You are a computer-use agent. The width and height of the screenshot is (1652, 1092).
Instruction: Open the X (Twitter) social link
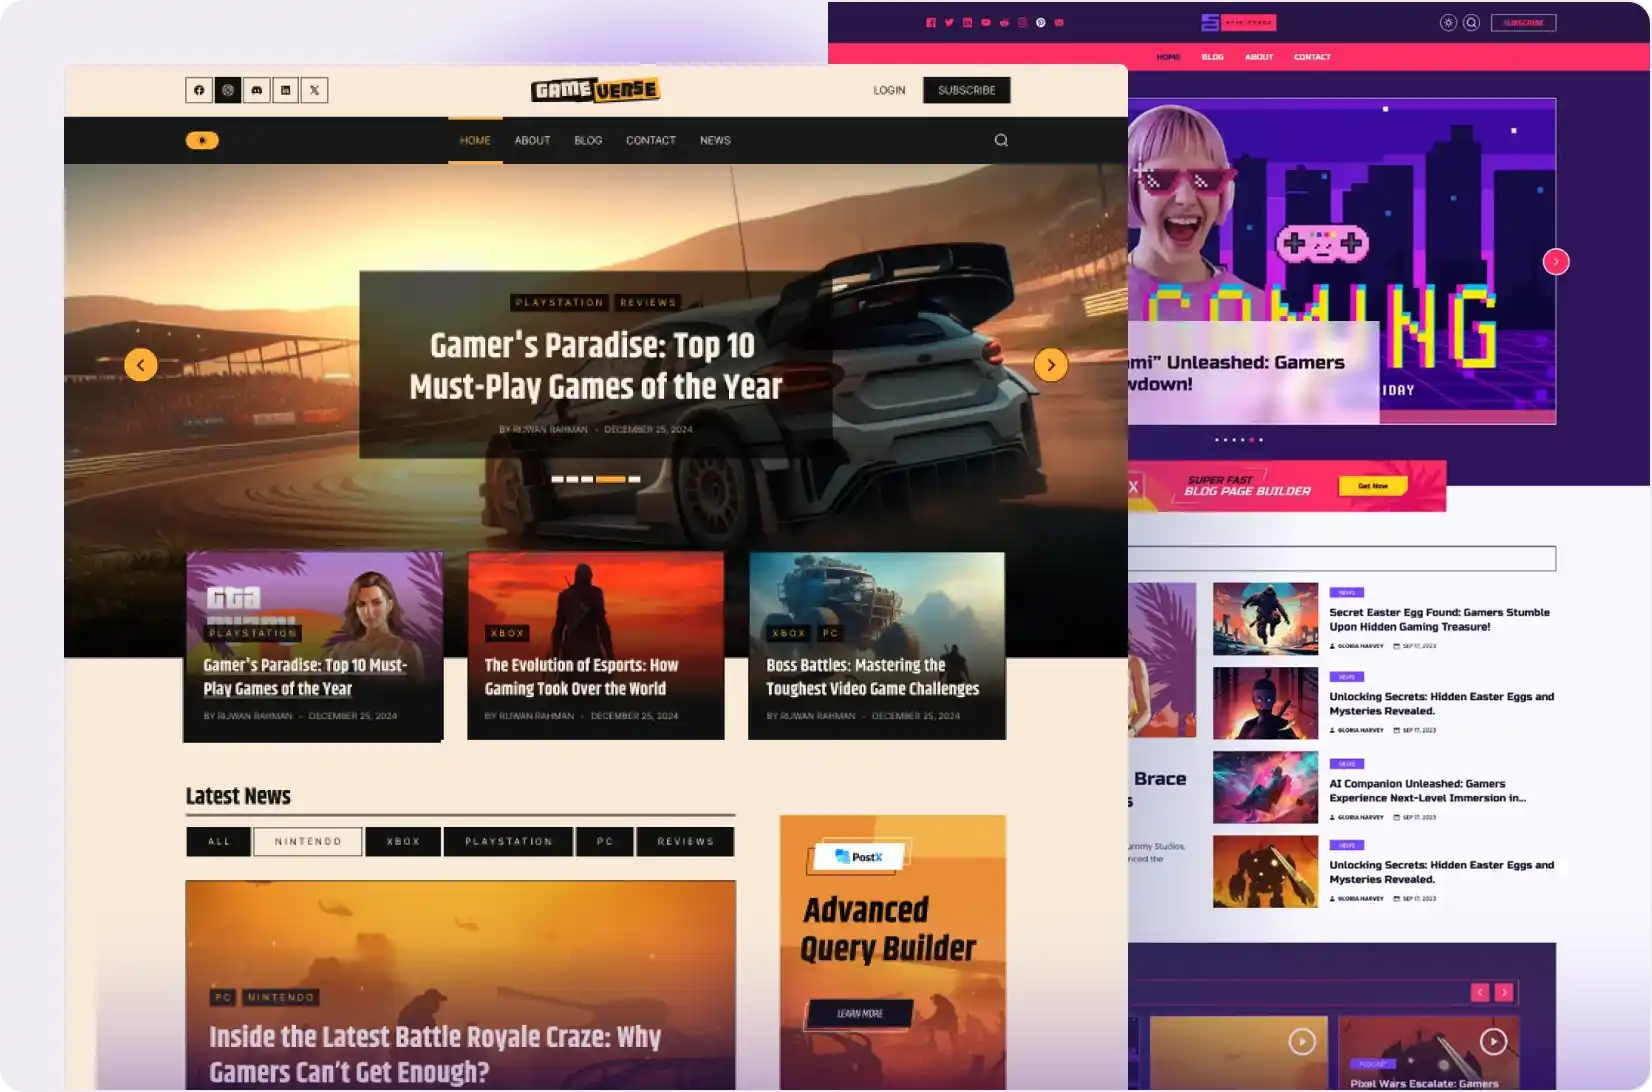(x=315, y=90)
